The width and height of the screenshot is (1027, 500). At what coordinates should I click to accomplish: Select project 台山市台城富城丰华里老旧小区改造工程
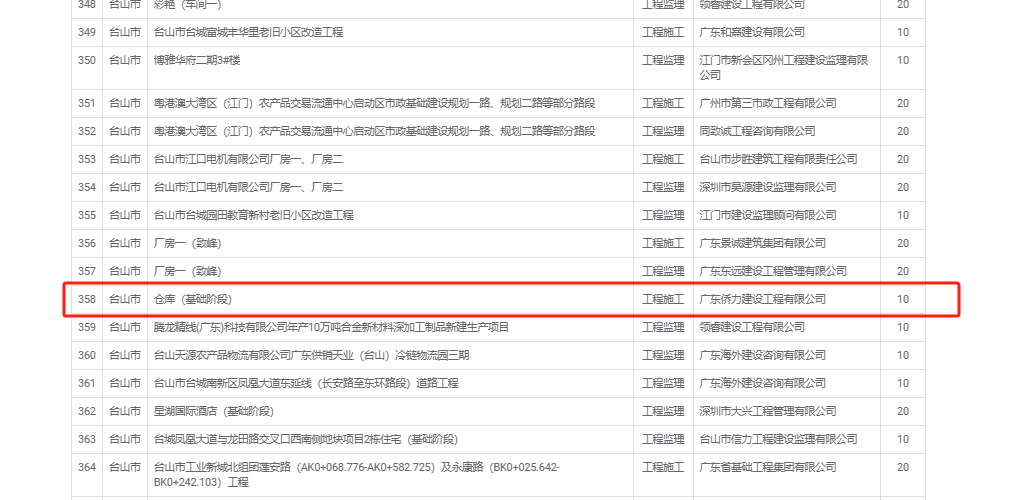[248, 32]
